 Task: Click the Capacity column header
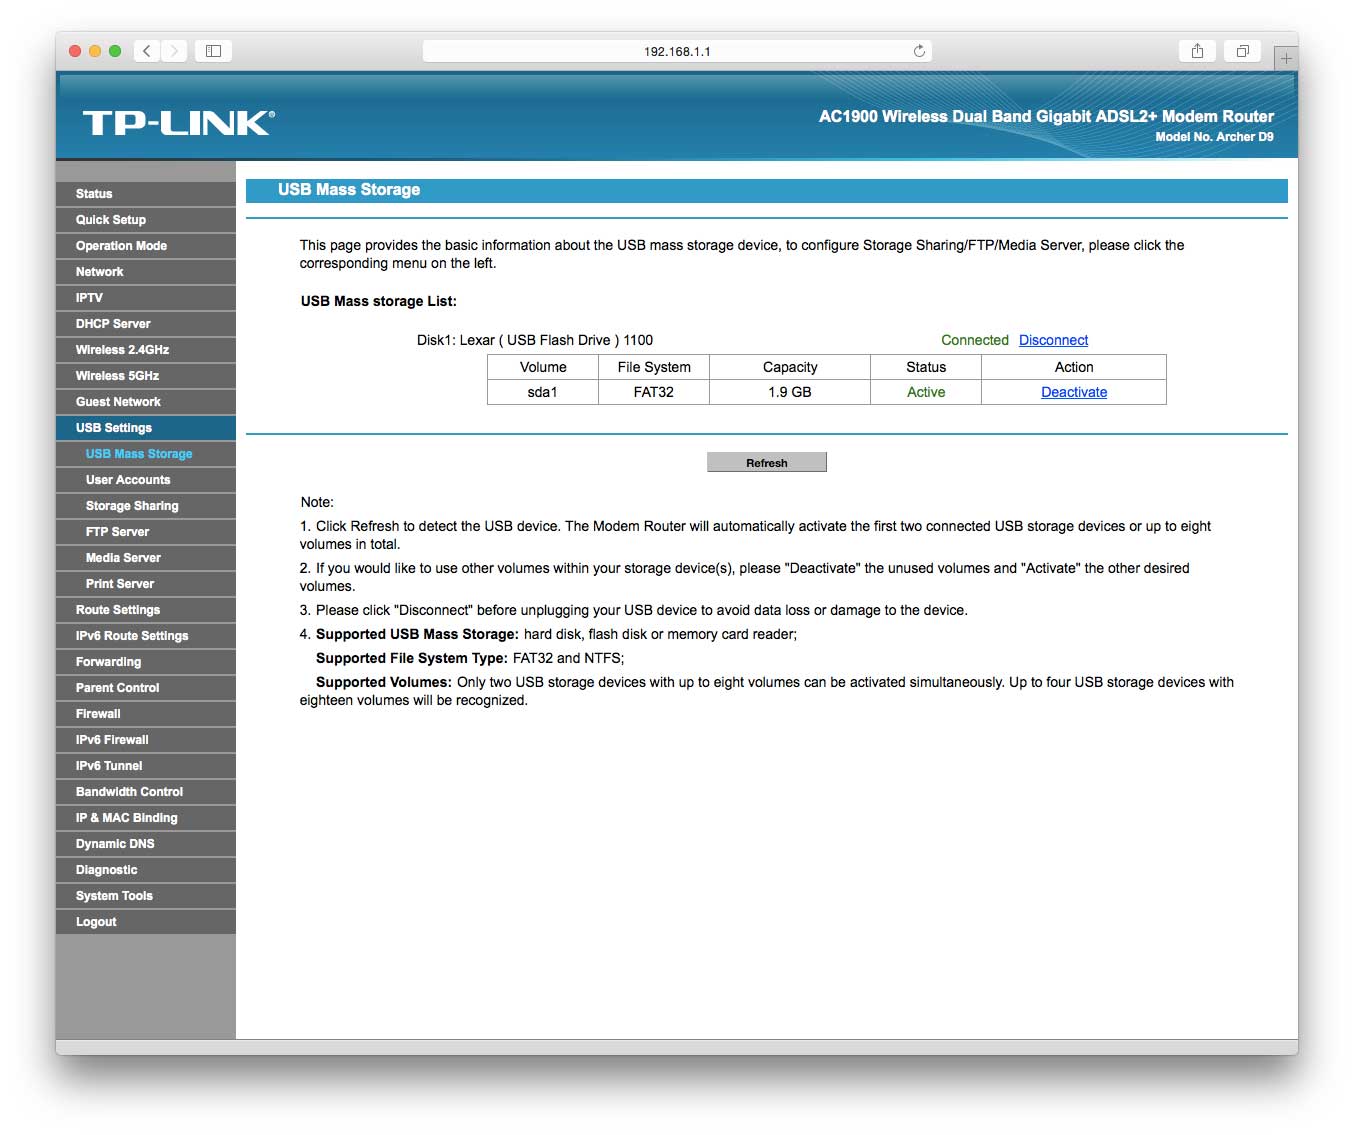(x=790, y=367)
